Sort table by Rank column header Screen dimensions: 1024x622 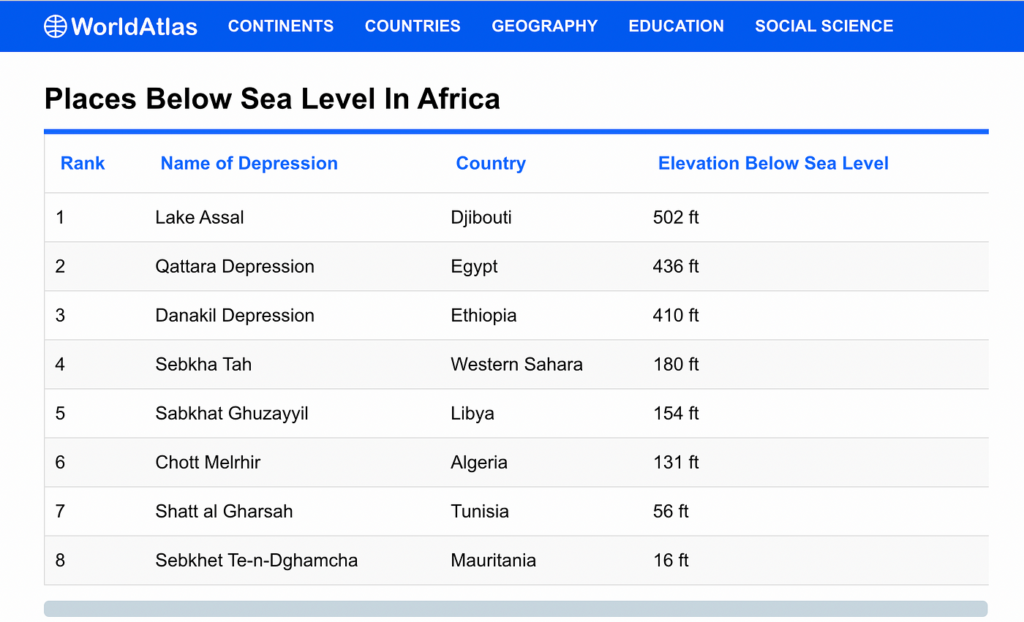pos(82,163)
